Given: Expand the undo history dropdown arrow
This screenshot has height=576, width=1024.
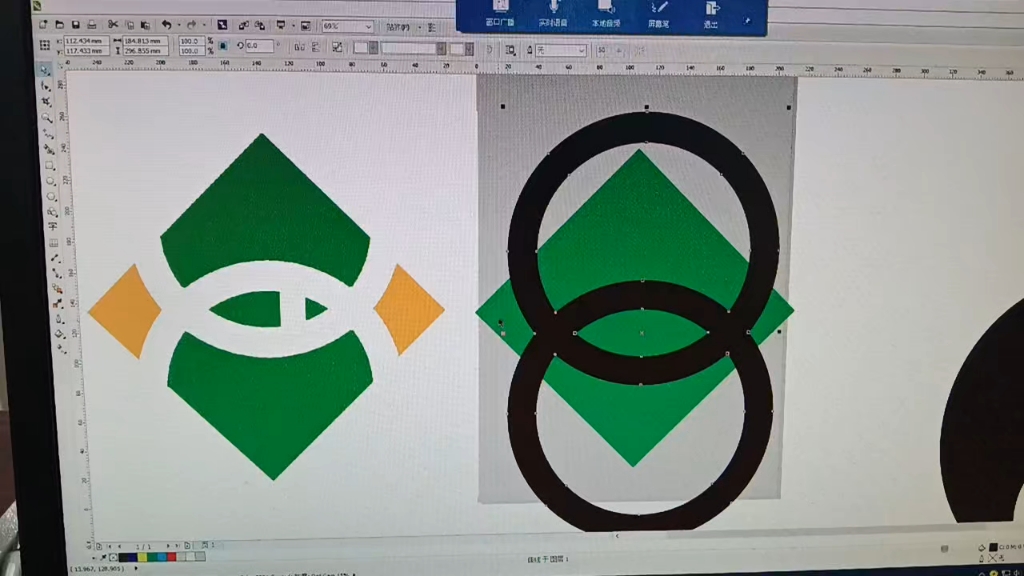Looking at the screenshot, I should click(x=179, y=25).
